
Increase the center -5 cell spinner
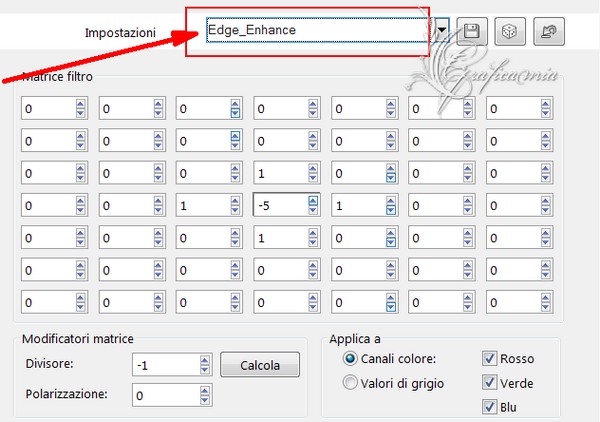point(313,201)
